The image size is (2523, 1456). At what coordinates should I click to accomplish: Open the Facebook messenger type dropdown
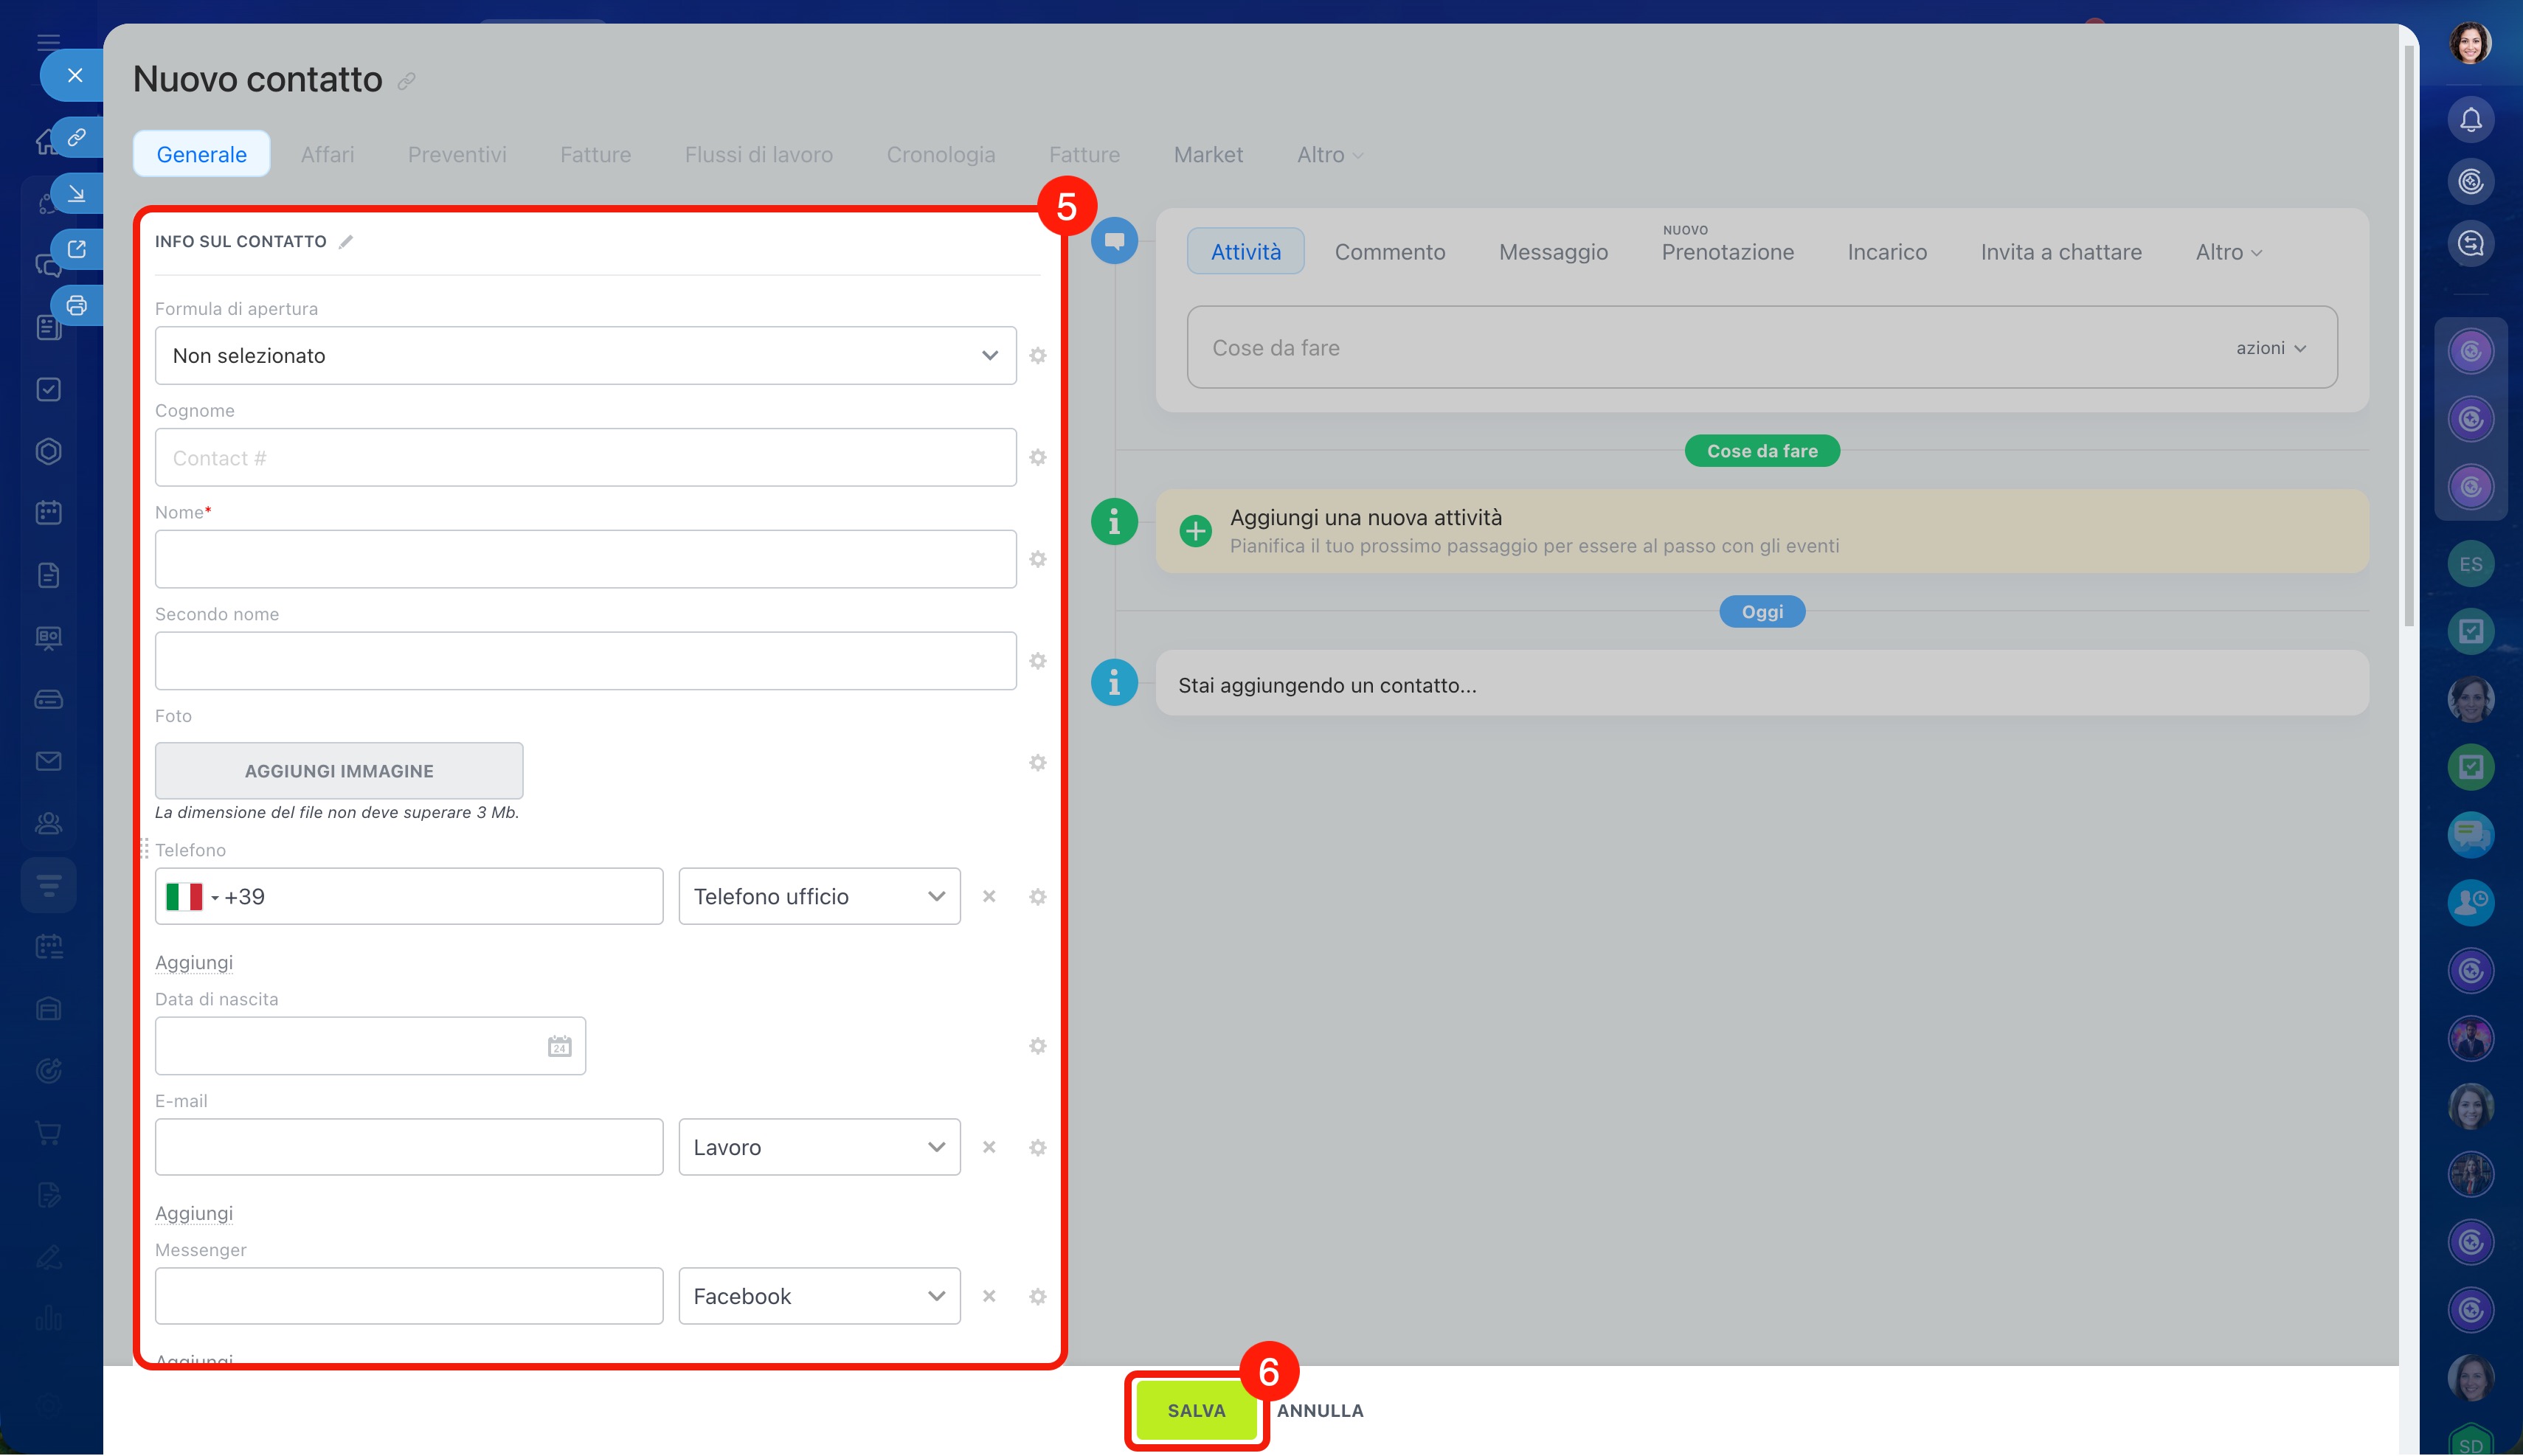tap(819, 1296)
